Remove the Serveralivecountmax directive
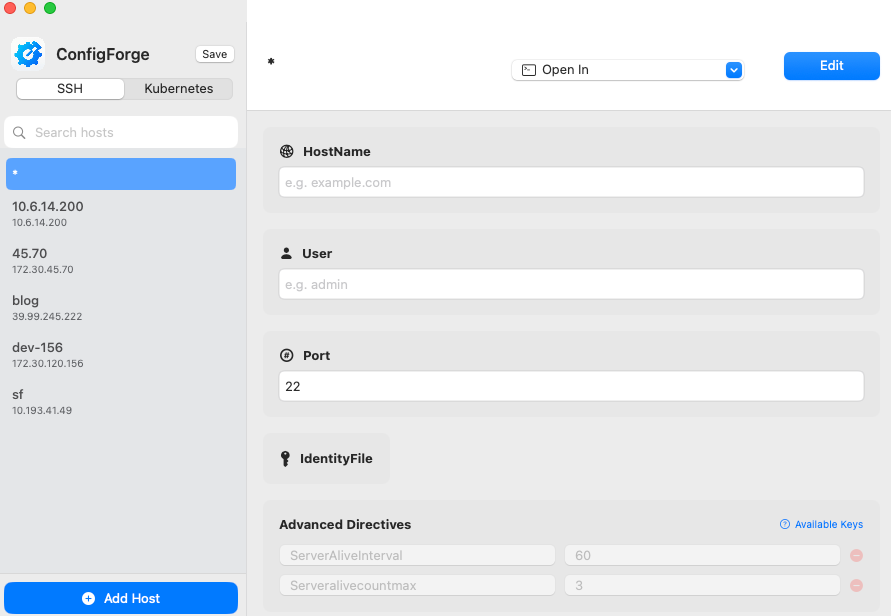 [856, 585]
